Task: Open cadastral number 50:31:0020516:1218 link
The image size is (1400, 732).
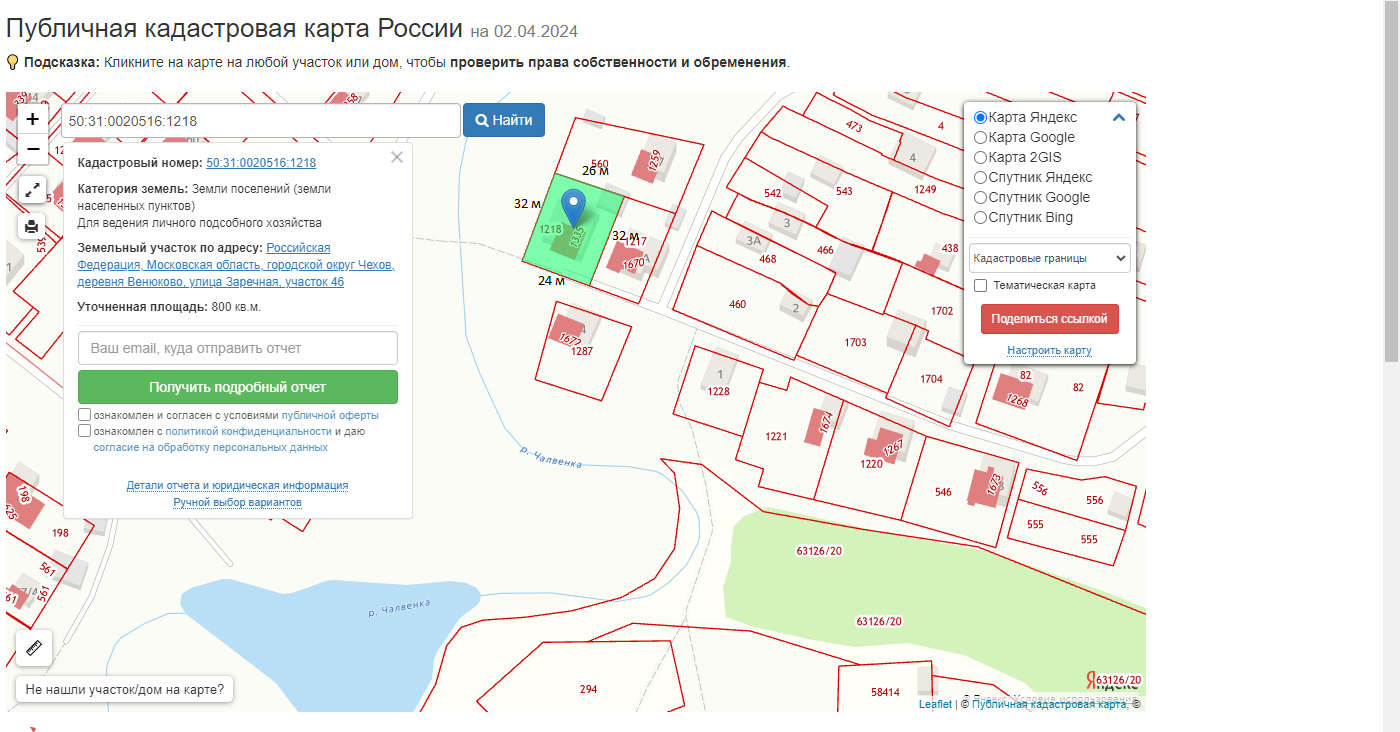Action: pyautogui.click(x=261, y=163)
